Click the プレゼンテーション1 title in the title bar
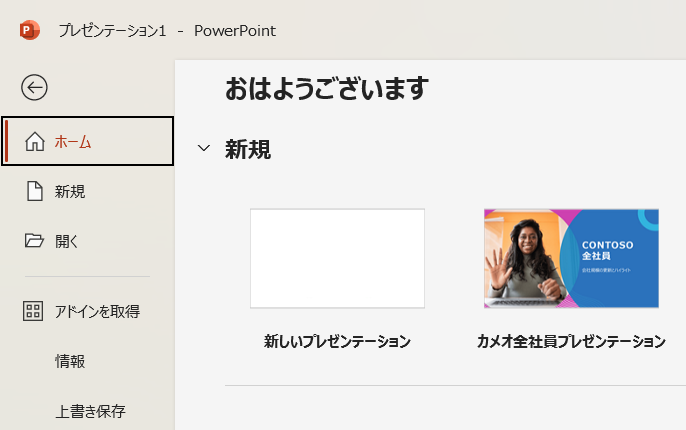 [112, 31]
